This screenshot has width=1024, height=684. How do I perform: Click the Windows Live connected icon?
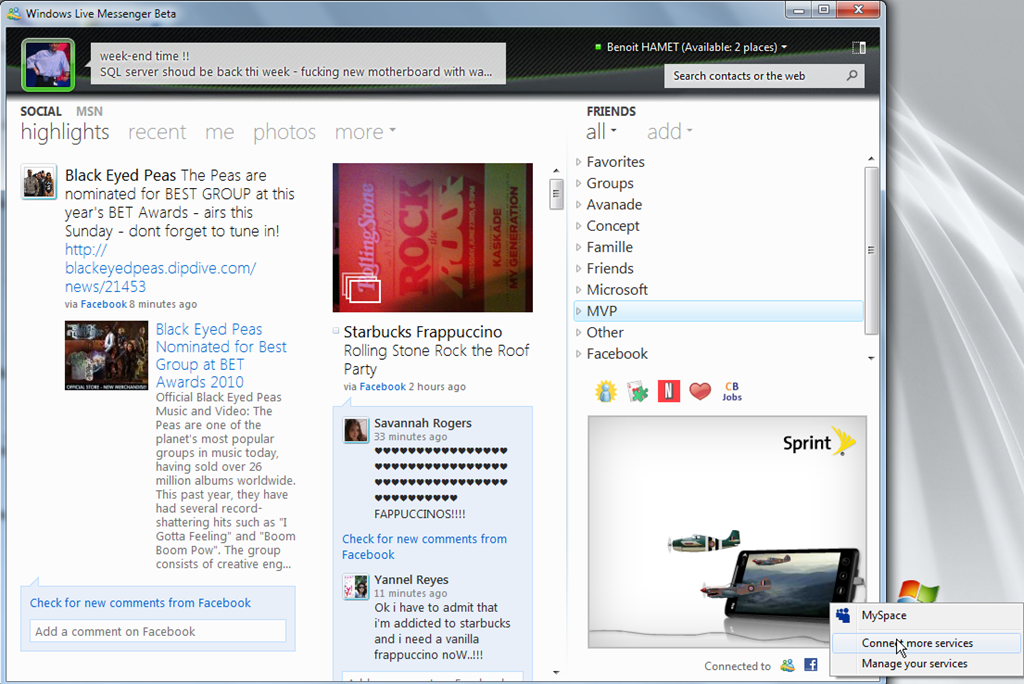788,665
